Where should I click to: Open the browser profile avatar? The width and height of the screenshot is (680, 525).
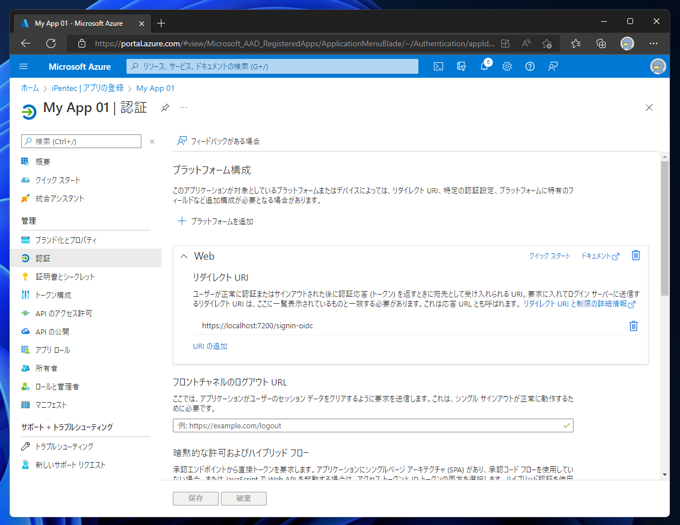(627, 43)
